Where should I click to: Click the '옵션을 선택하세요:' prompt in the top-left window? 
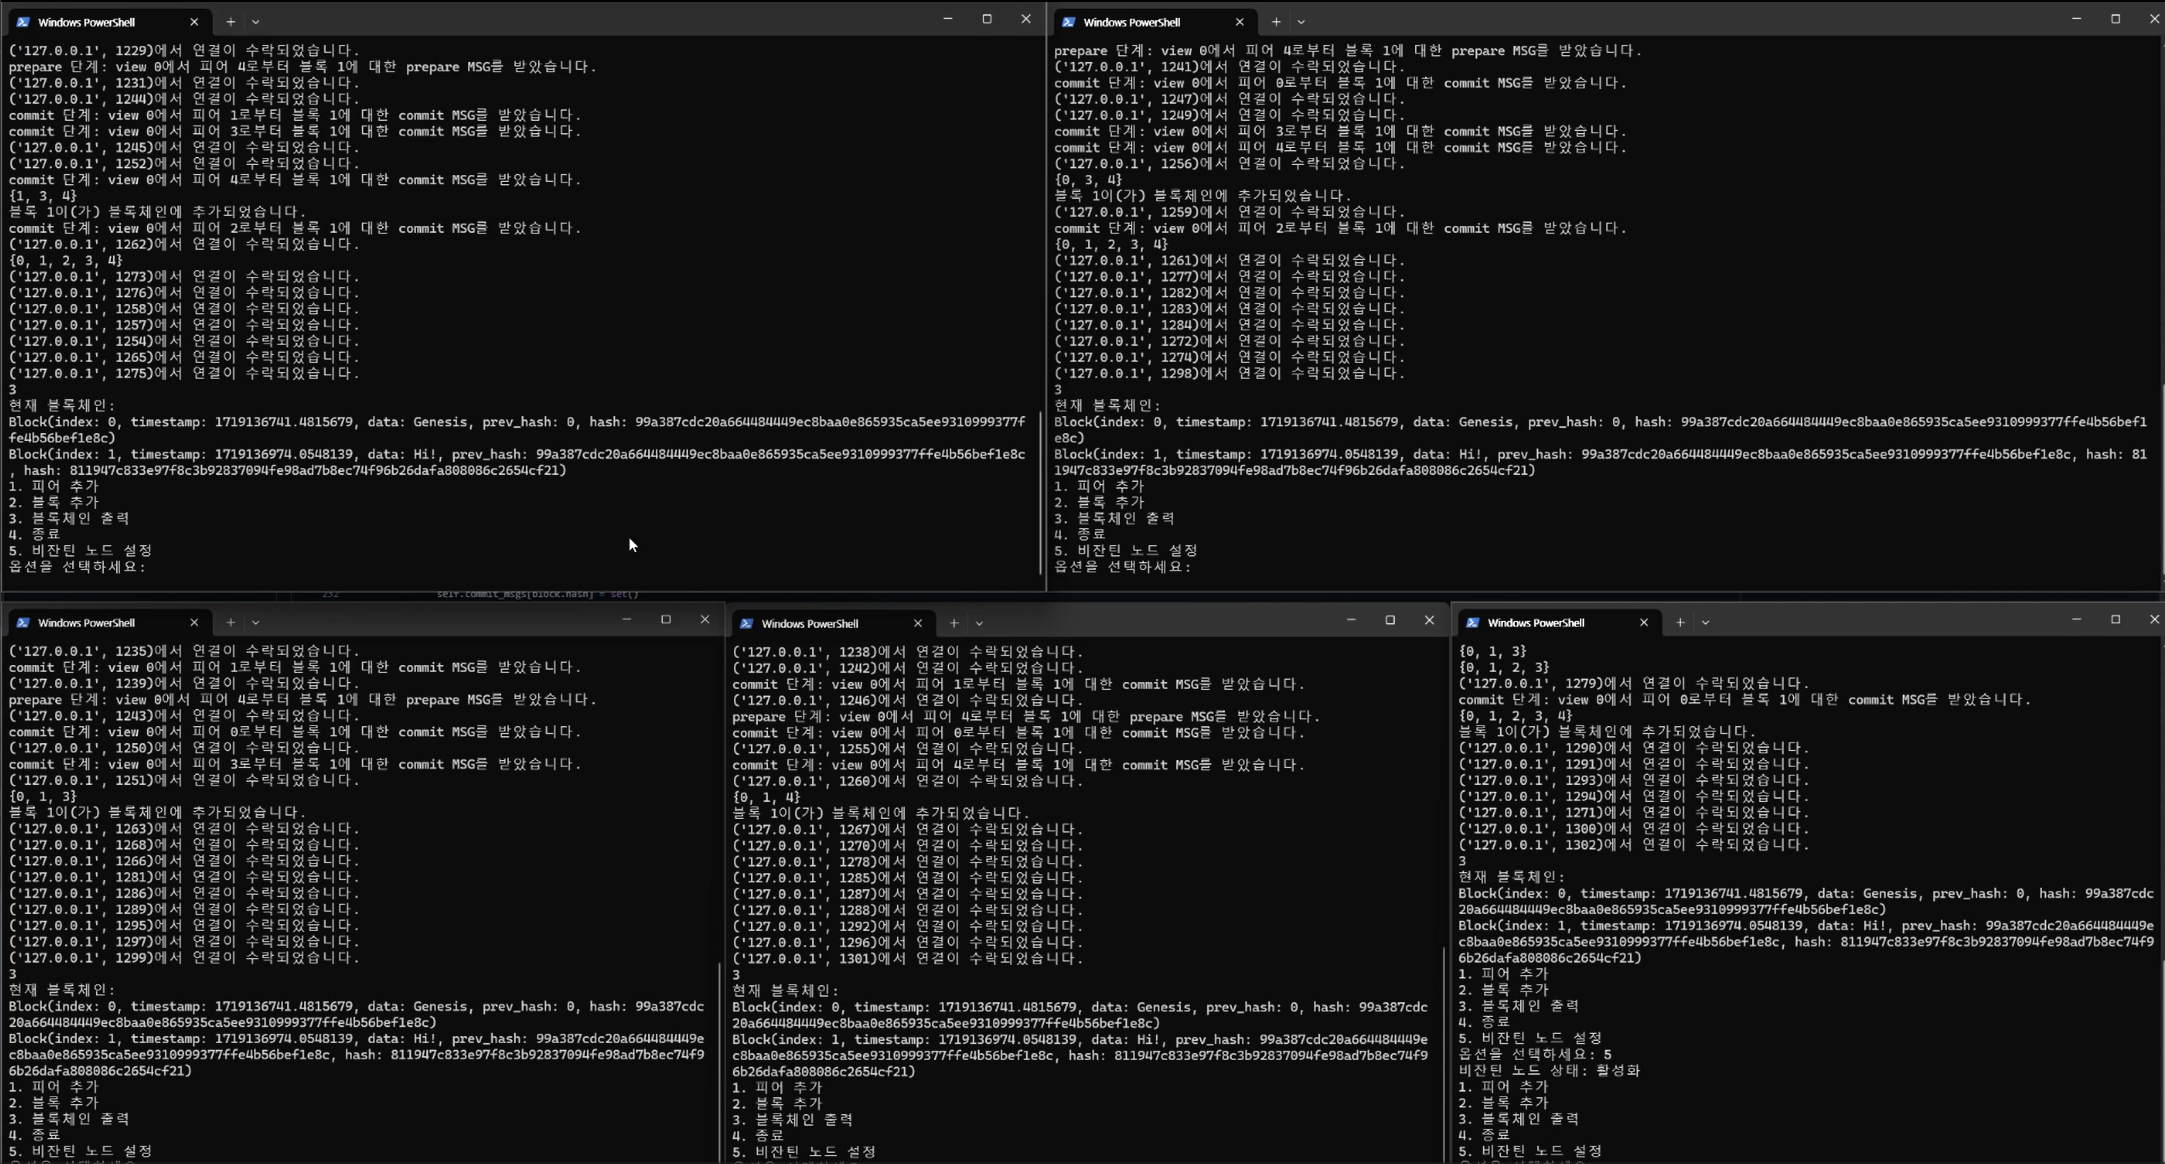pyautogui.click(x=78, y=566)
